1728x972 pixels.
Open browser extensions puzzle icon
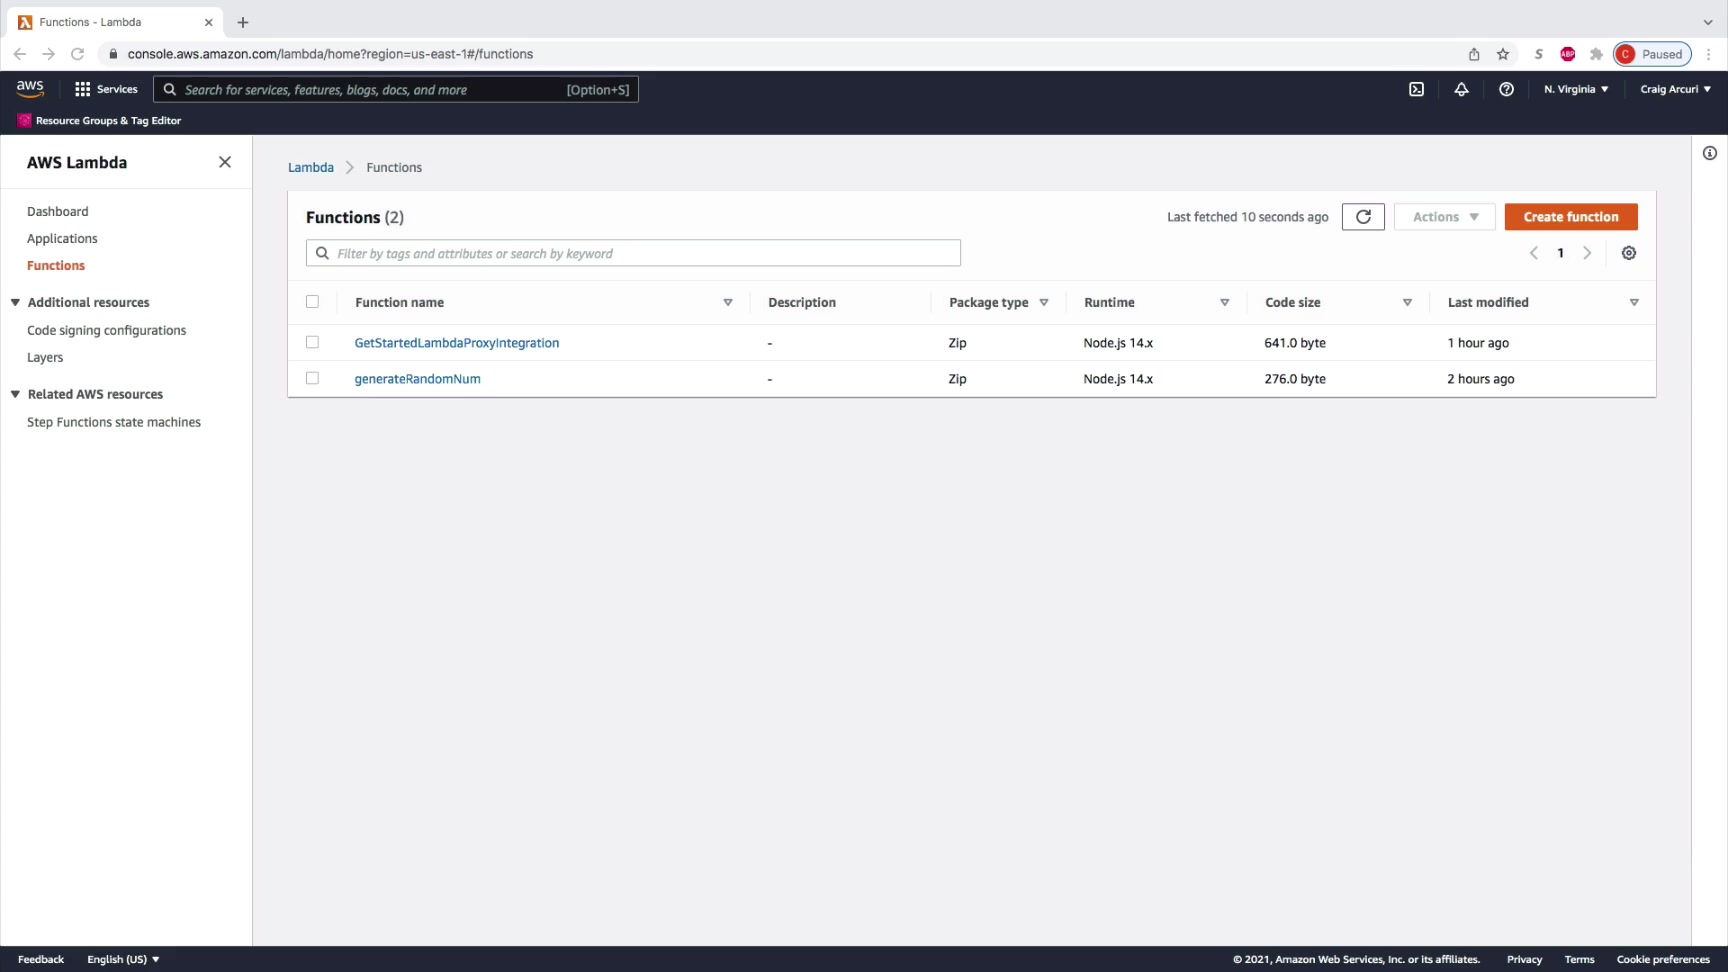pos(1596,54)
